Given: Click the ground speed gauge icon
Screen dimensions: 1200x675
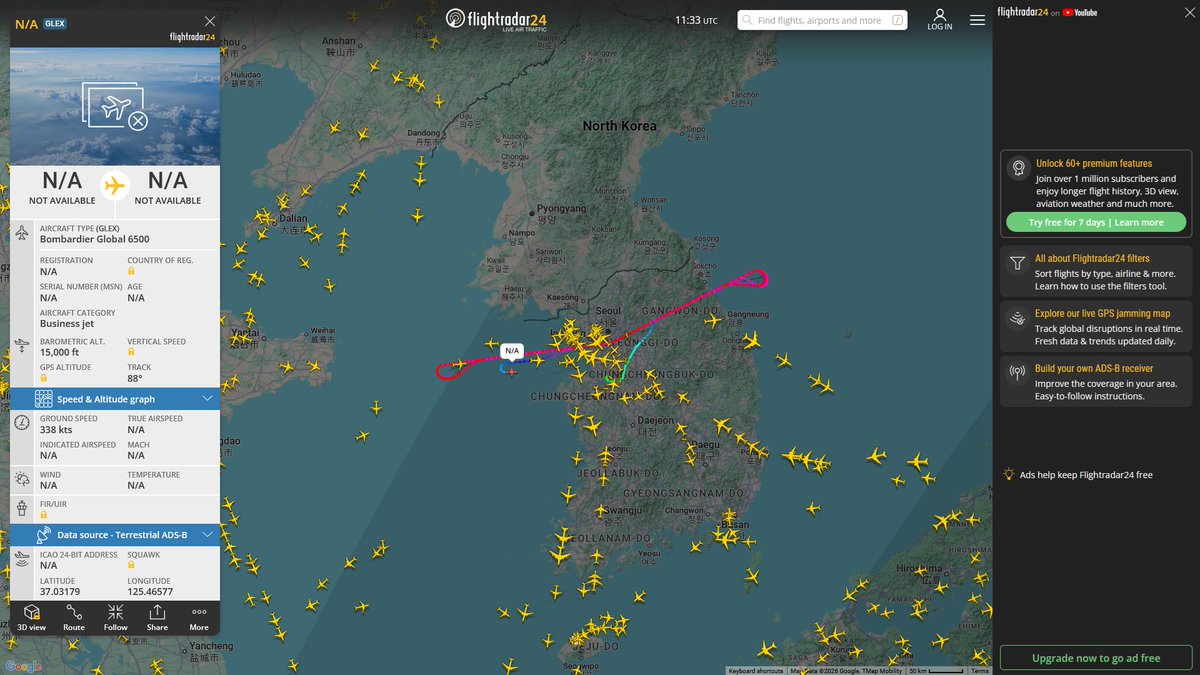Looking at the screenshot, I should (x=22, y=423).
